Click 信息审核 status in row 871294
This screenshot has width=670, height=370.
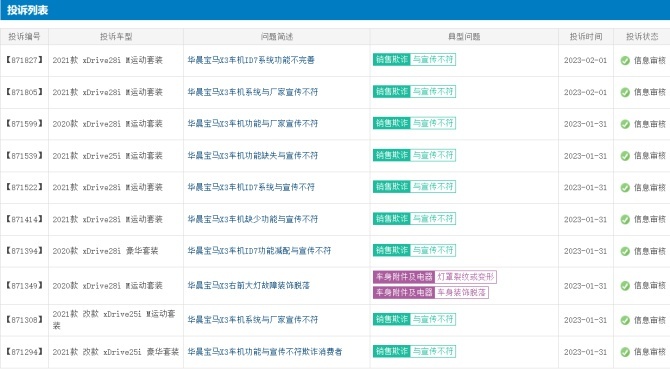point(649,352)
